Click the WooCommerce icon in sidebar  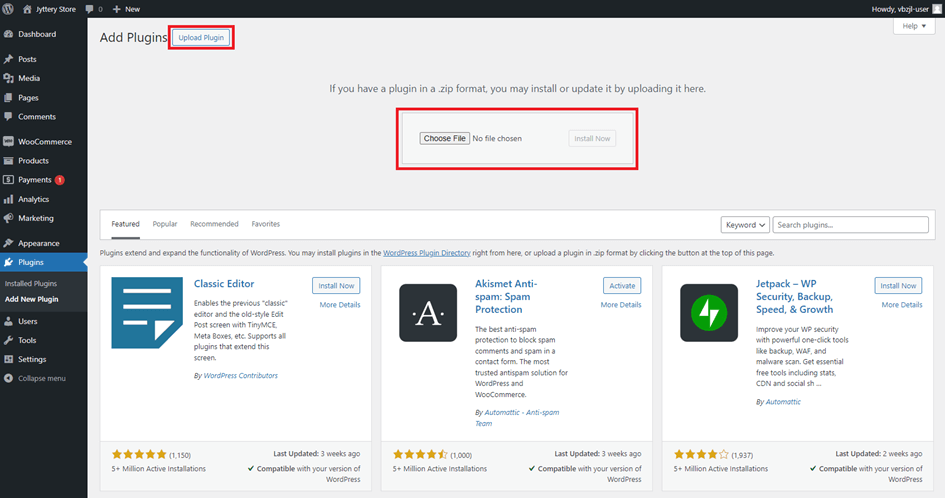[8, 142]
